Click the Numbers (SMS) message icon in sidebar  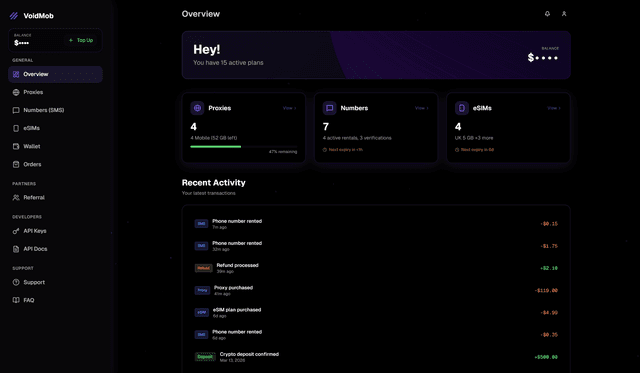click(16, 110)
